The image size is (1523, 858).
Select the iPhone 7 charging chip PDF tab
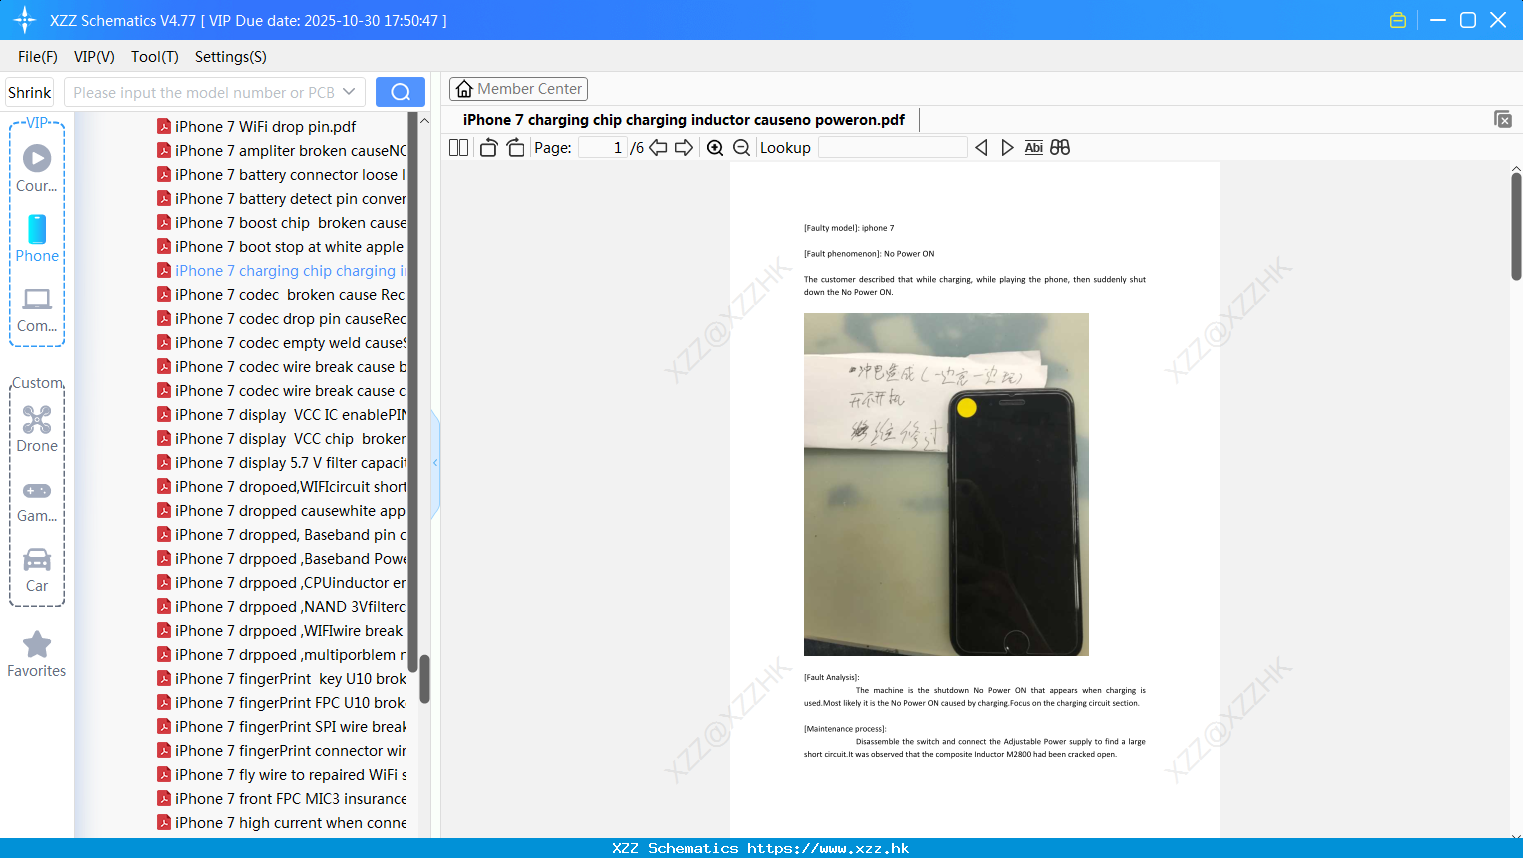684,120
